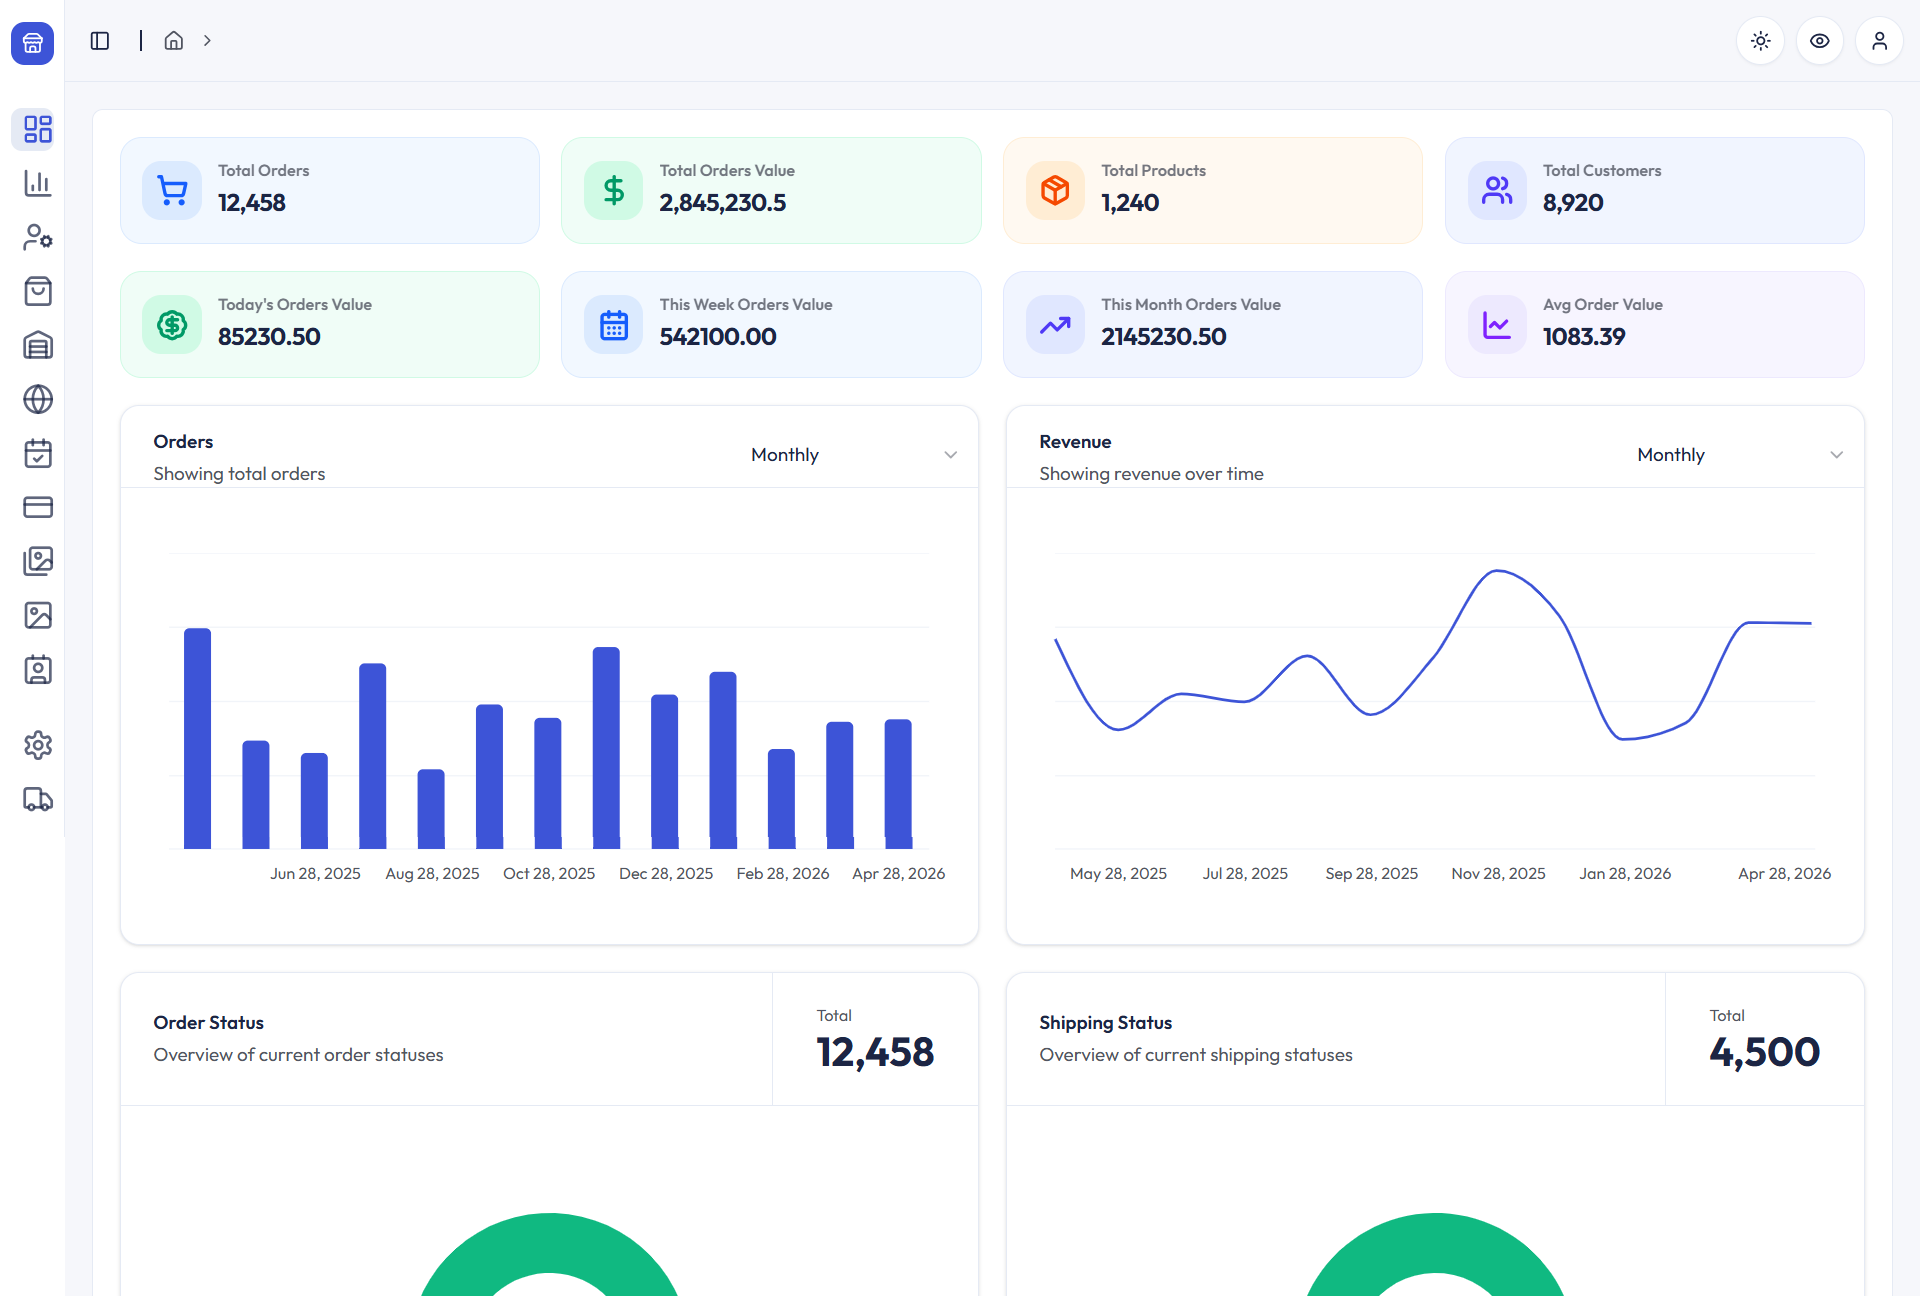The width and height of the screenshot is (1920, 1296).
Task: Open contact badge sidebar icon
Action: [38, 669]
